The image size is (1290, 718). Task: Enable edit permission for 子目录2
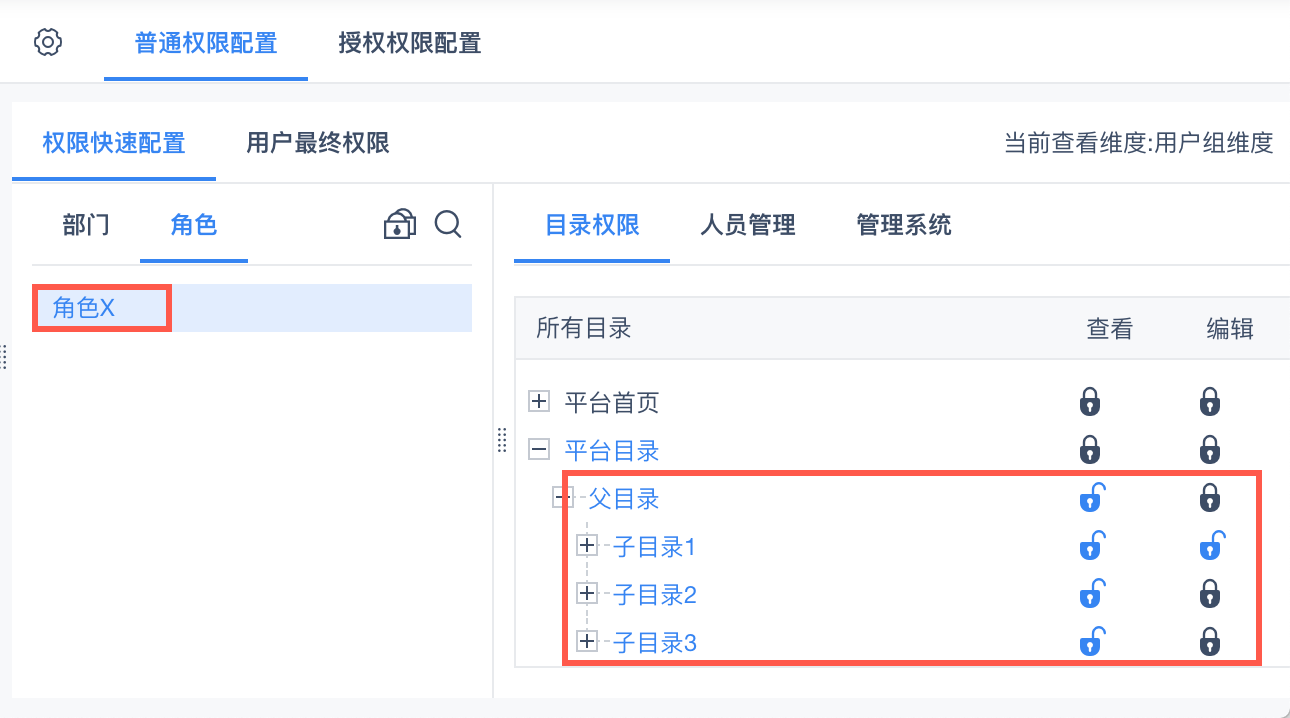point(1210,594)
